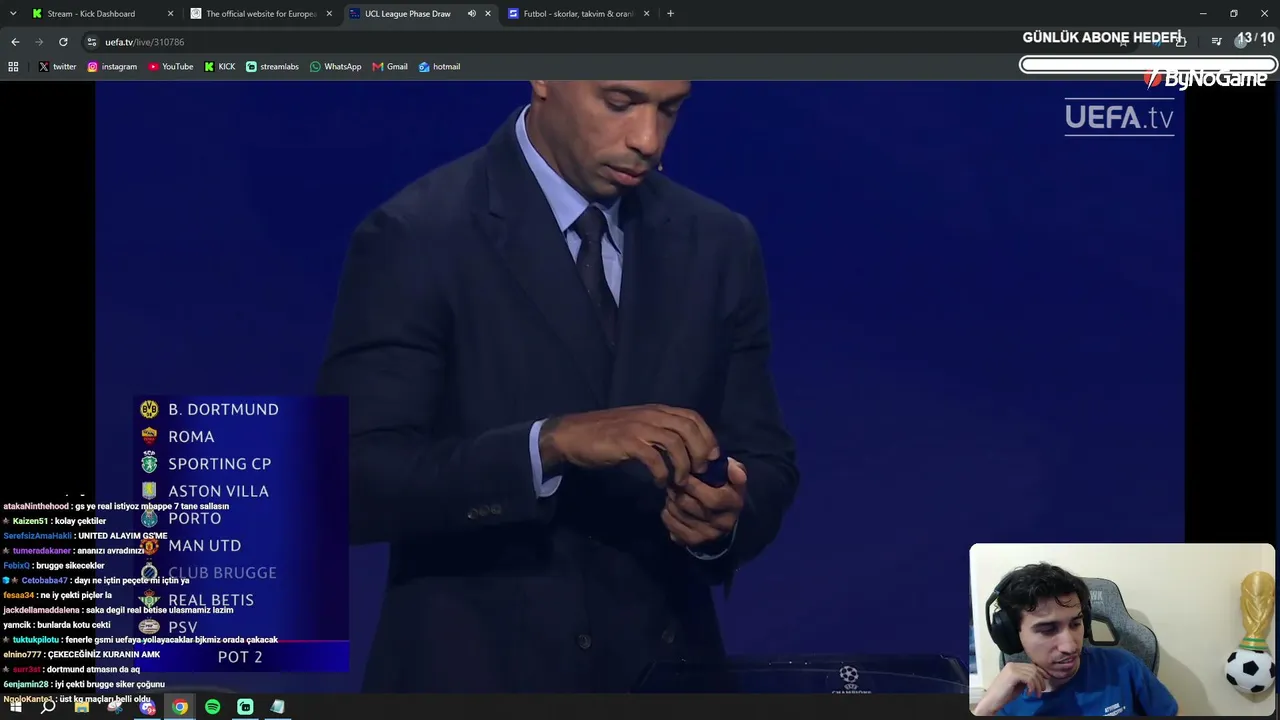
Task: Open Windows search from the taskbar
Action: [x=48, y=707]
